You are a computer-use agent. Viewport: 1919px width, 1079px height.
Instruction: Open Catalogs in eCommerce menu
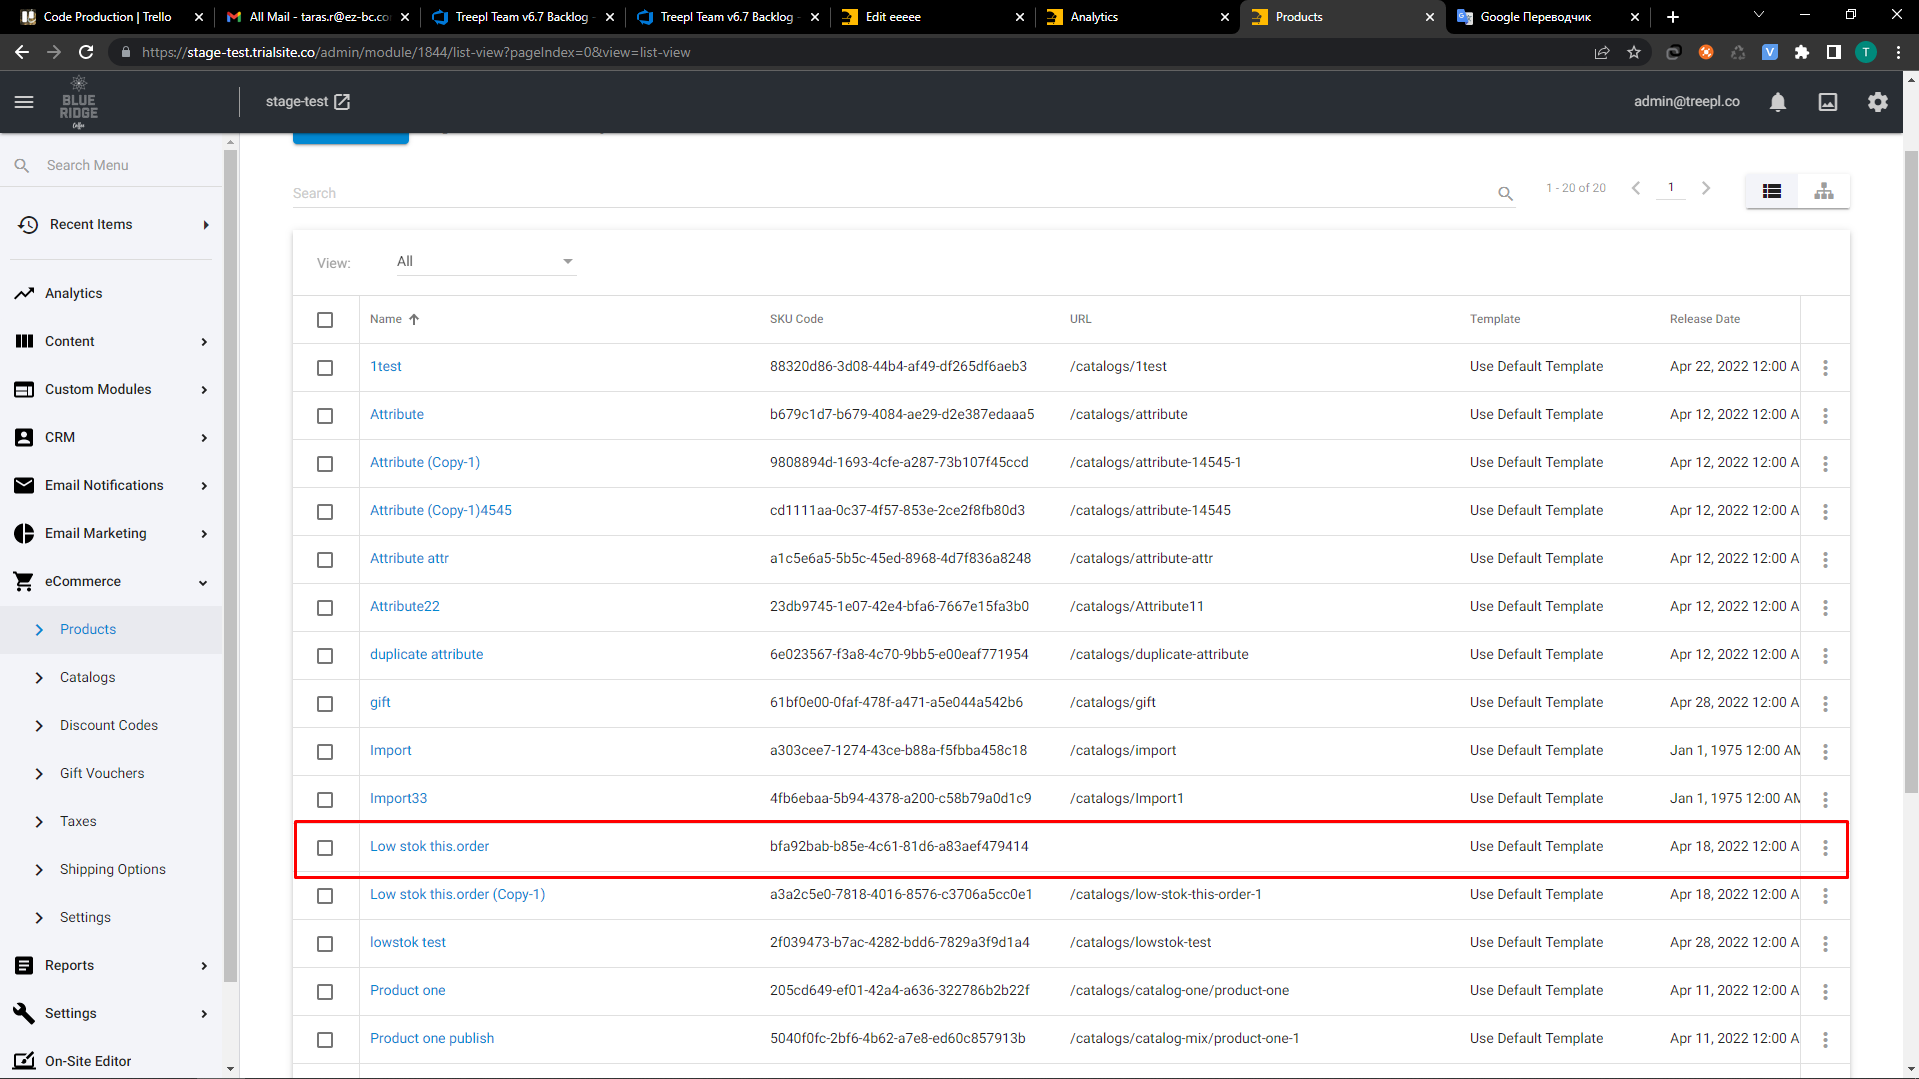pos(87,677)
